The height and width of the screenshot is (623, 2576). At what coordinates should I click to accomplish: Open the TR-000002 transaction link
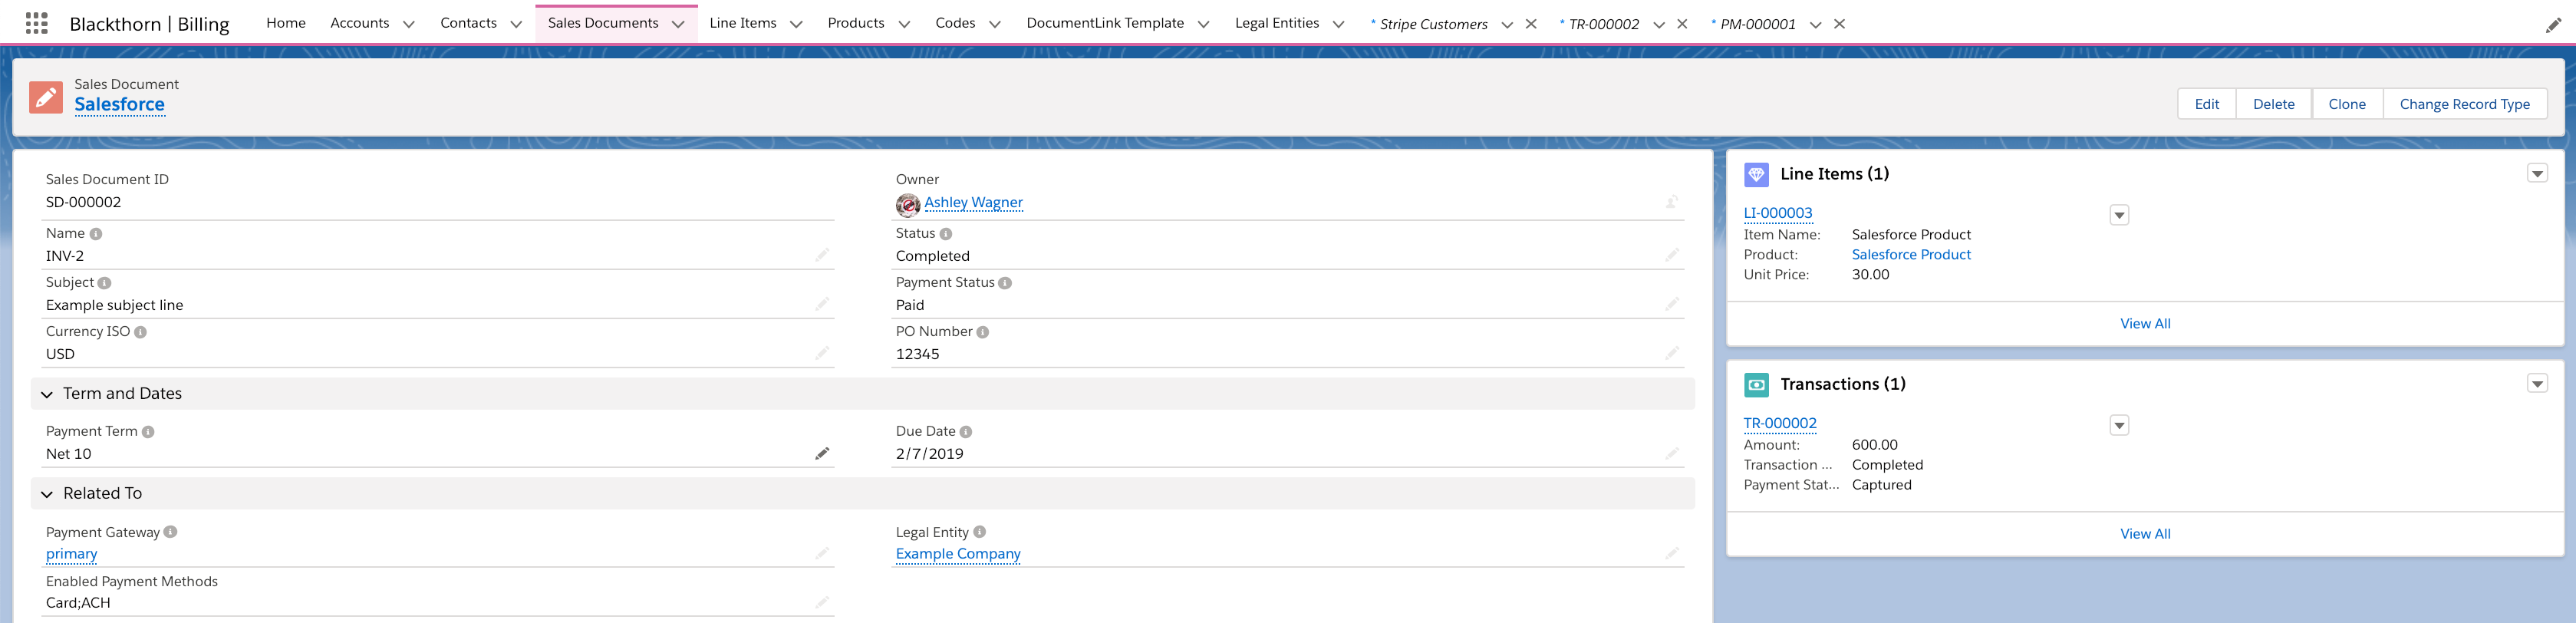click(x=1780, y=423)
